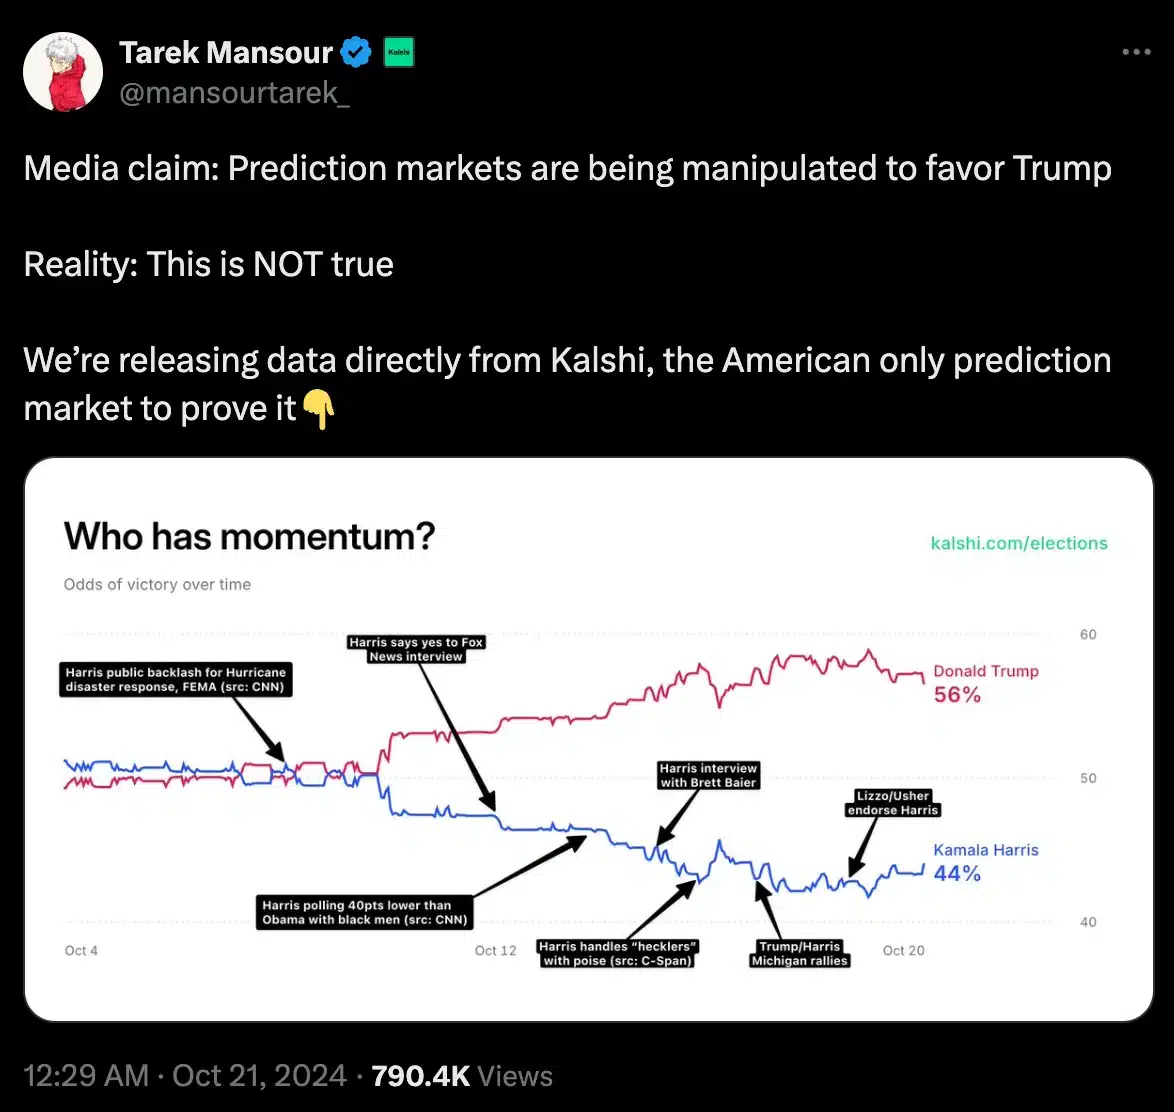Click the 'Harris says yes to Fox' annotation
The image size is (1174, 1112).
click(x=416, y=649)
